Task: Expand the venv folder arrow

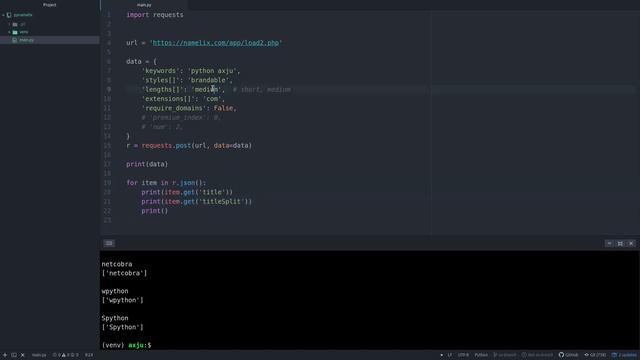Action: coord(9,32)
